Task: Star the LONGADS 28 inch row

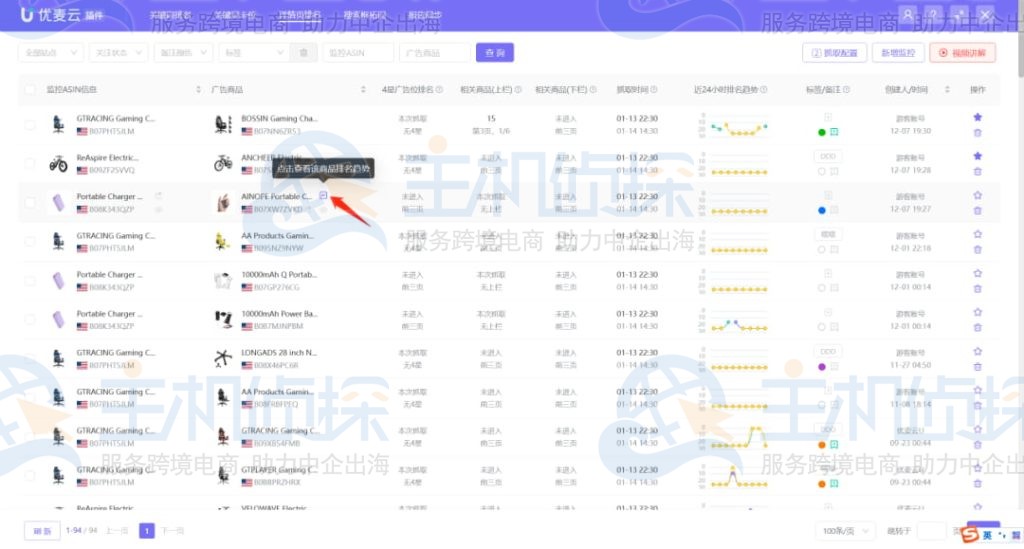Action: (977, 351)
